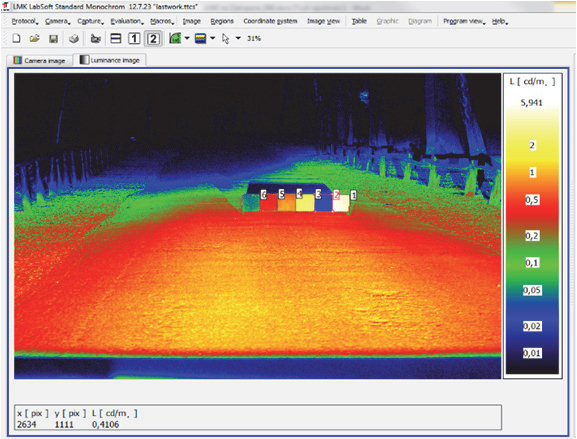This screenshot has width=577, height=439.
Task: Open the Image view menu
Action: click(x=323, y=21)
